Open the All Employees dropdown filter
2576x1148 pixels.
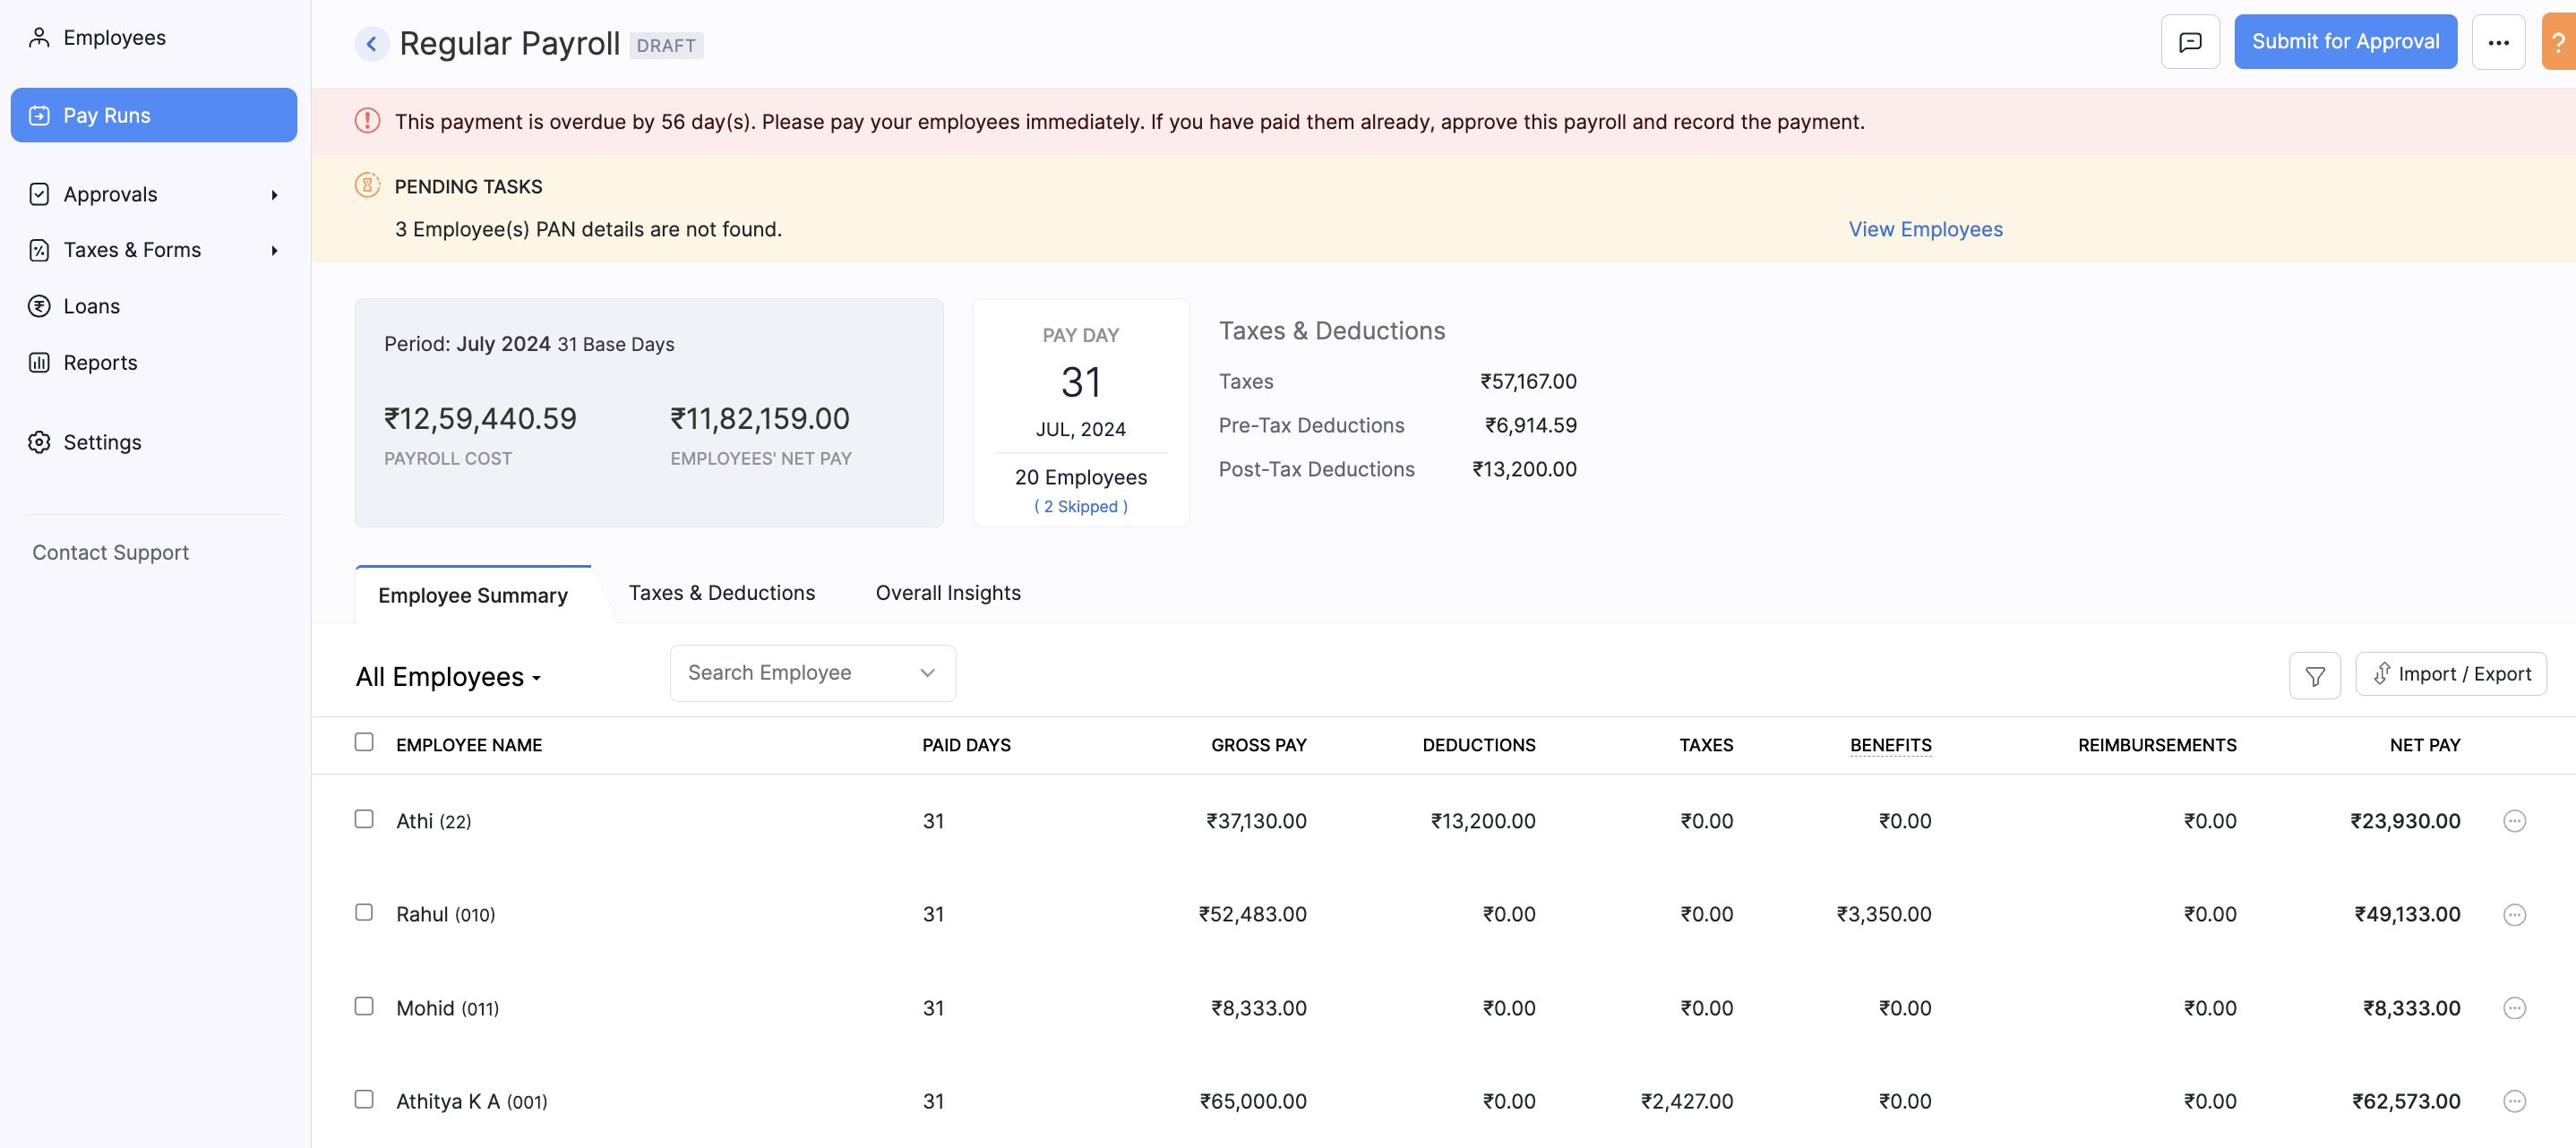point(449,675)
